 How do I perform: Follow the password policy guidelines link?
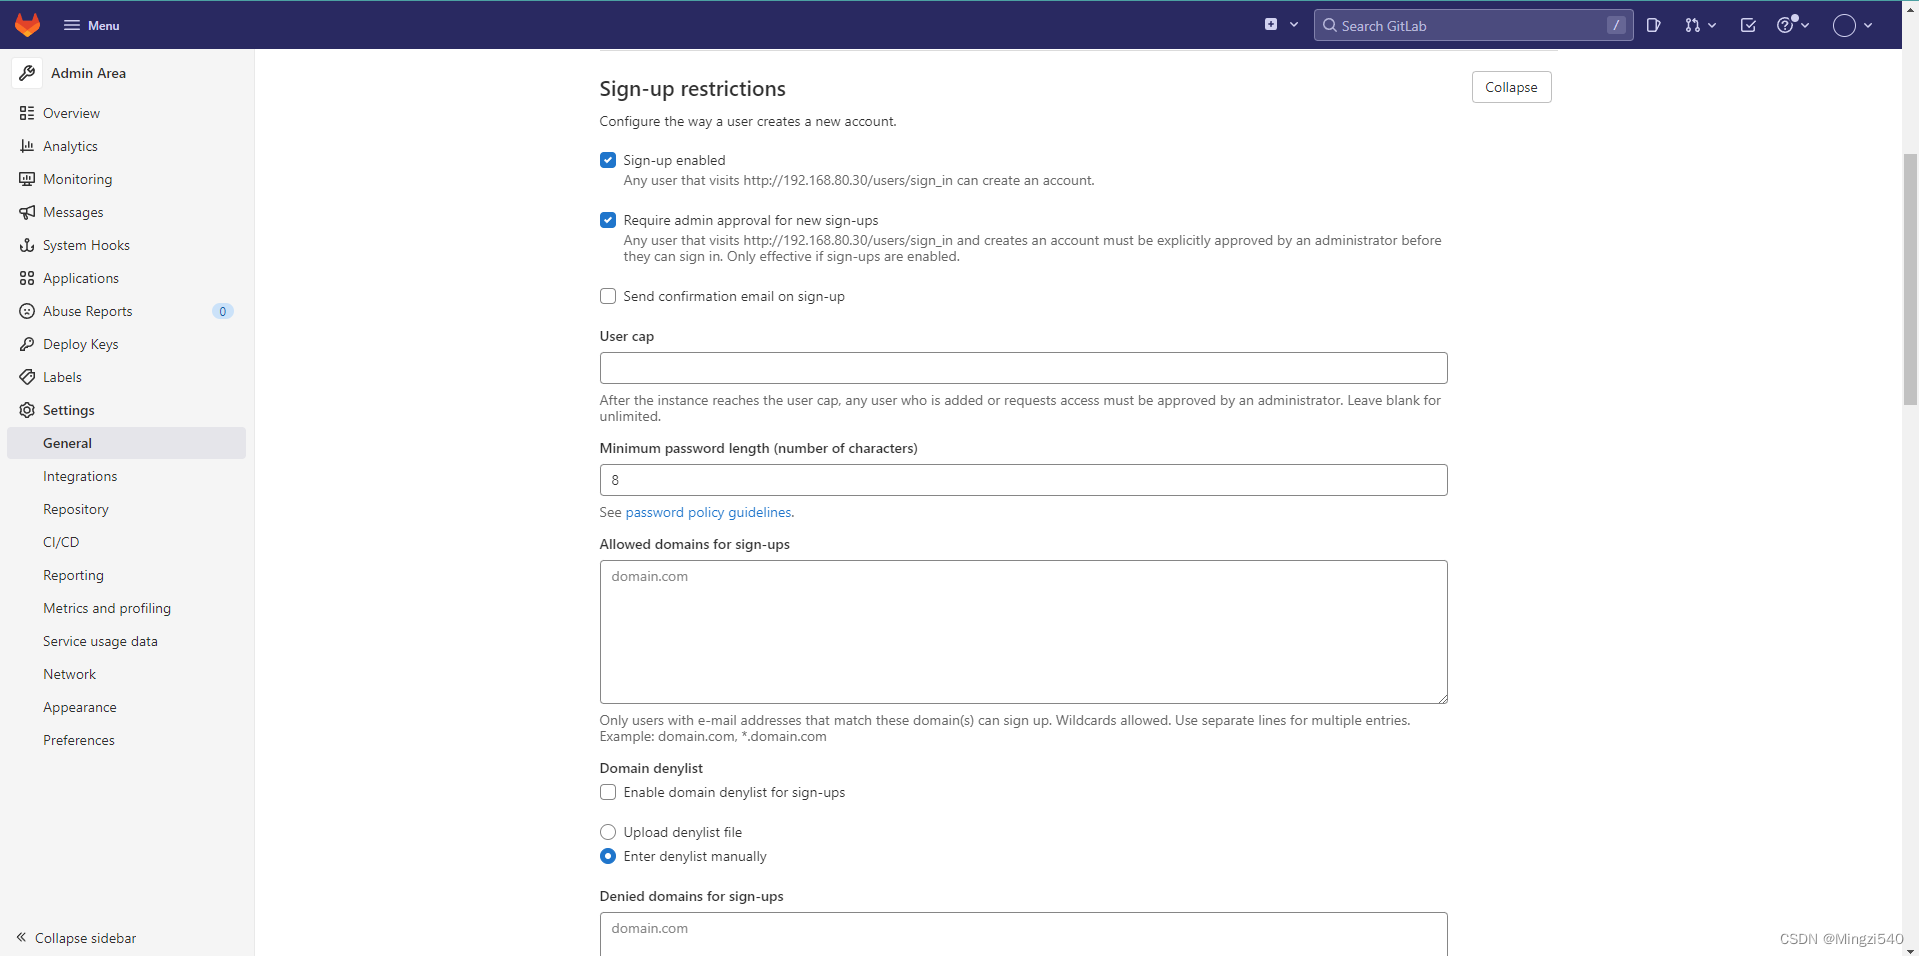tap(709, 512)
